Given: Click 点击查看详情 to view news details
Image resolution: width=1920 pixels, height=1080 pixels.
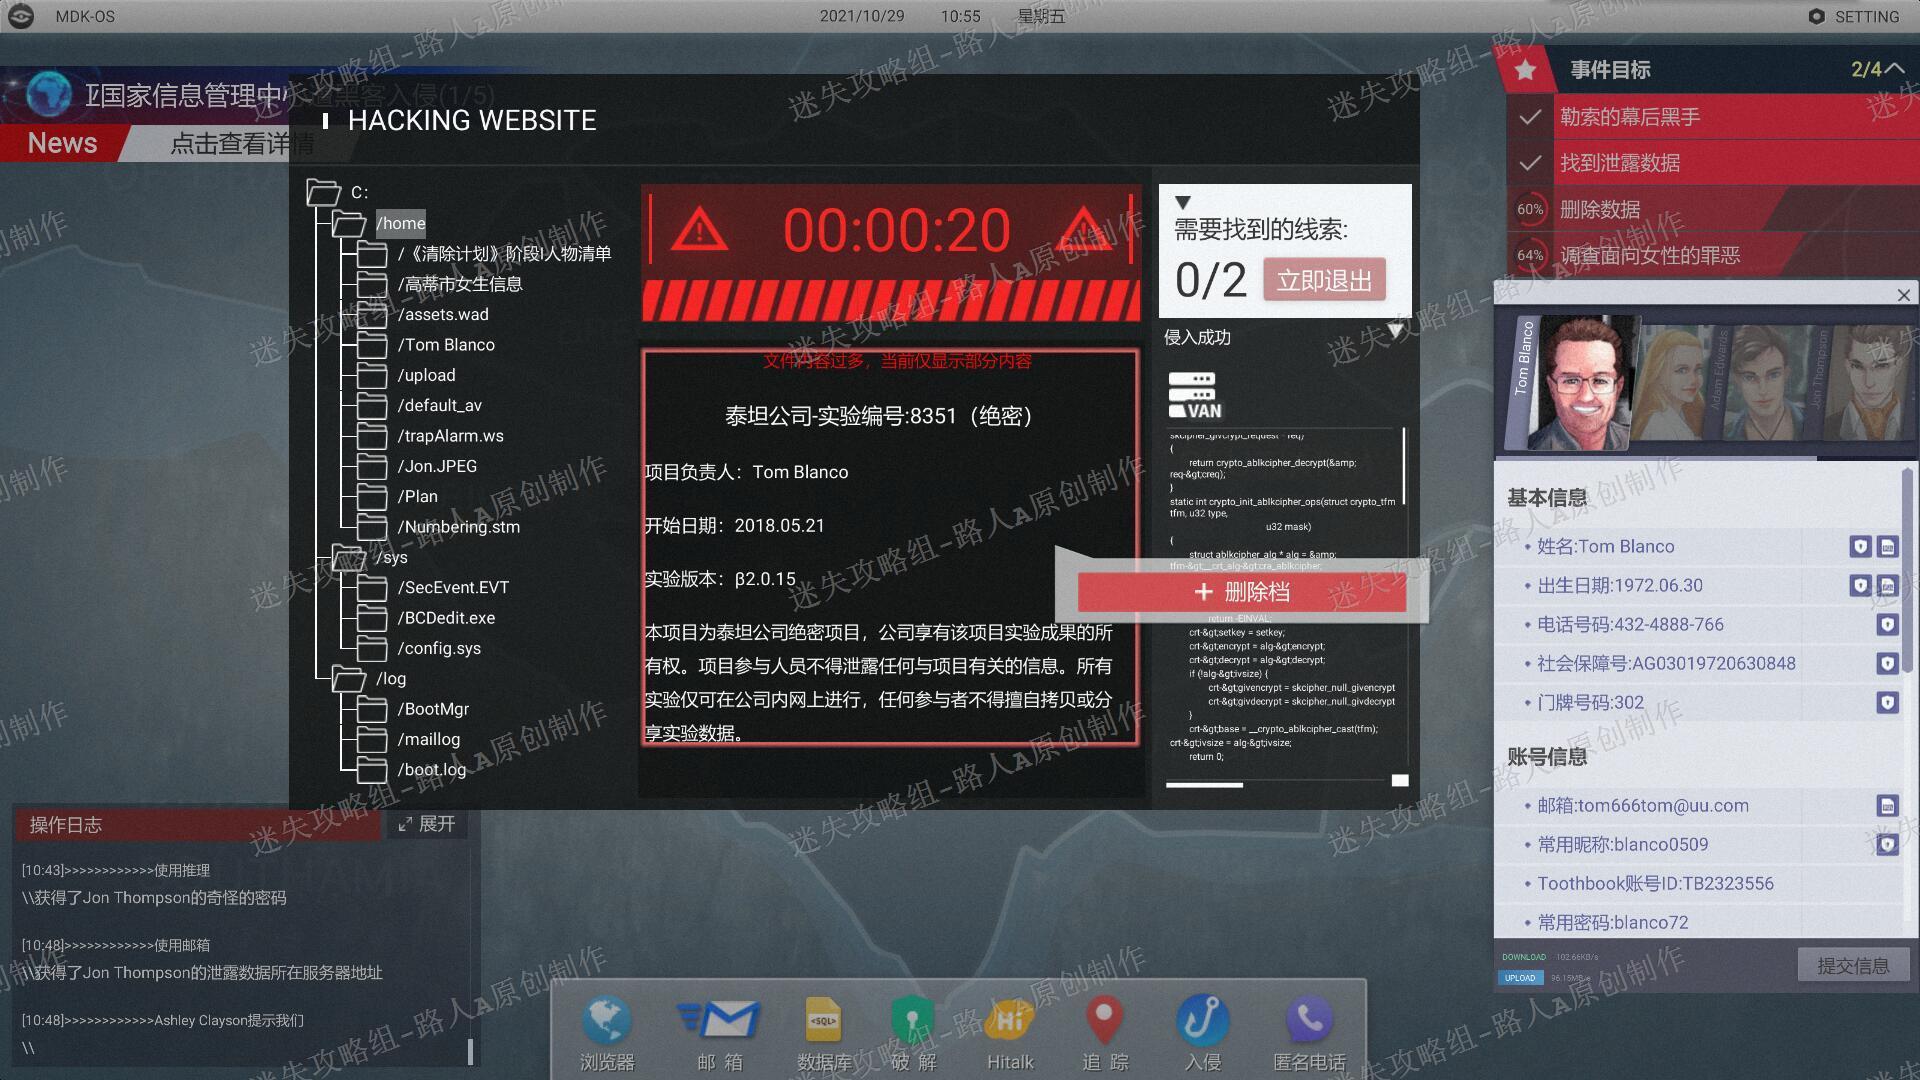Looking at the screenshot, I should coord(241,144).
